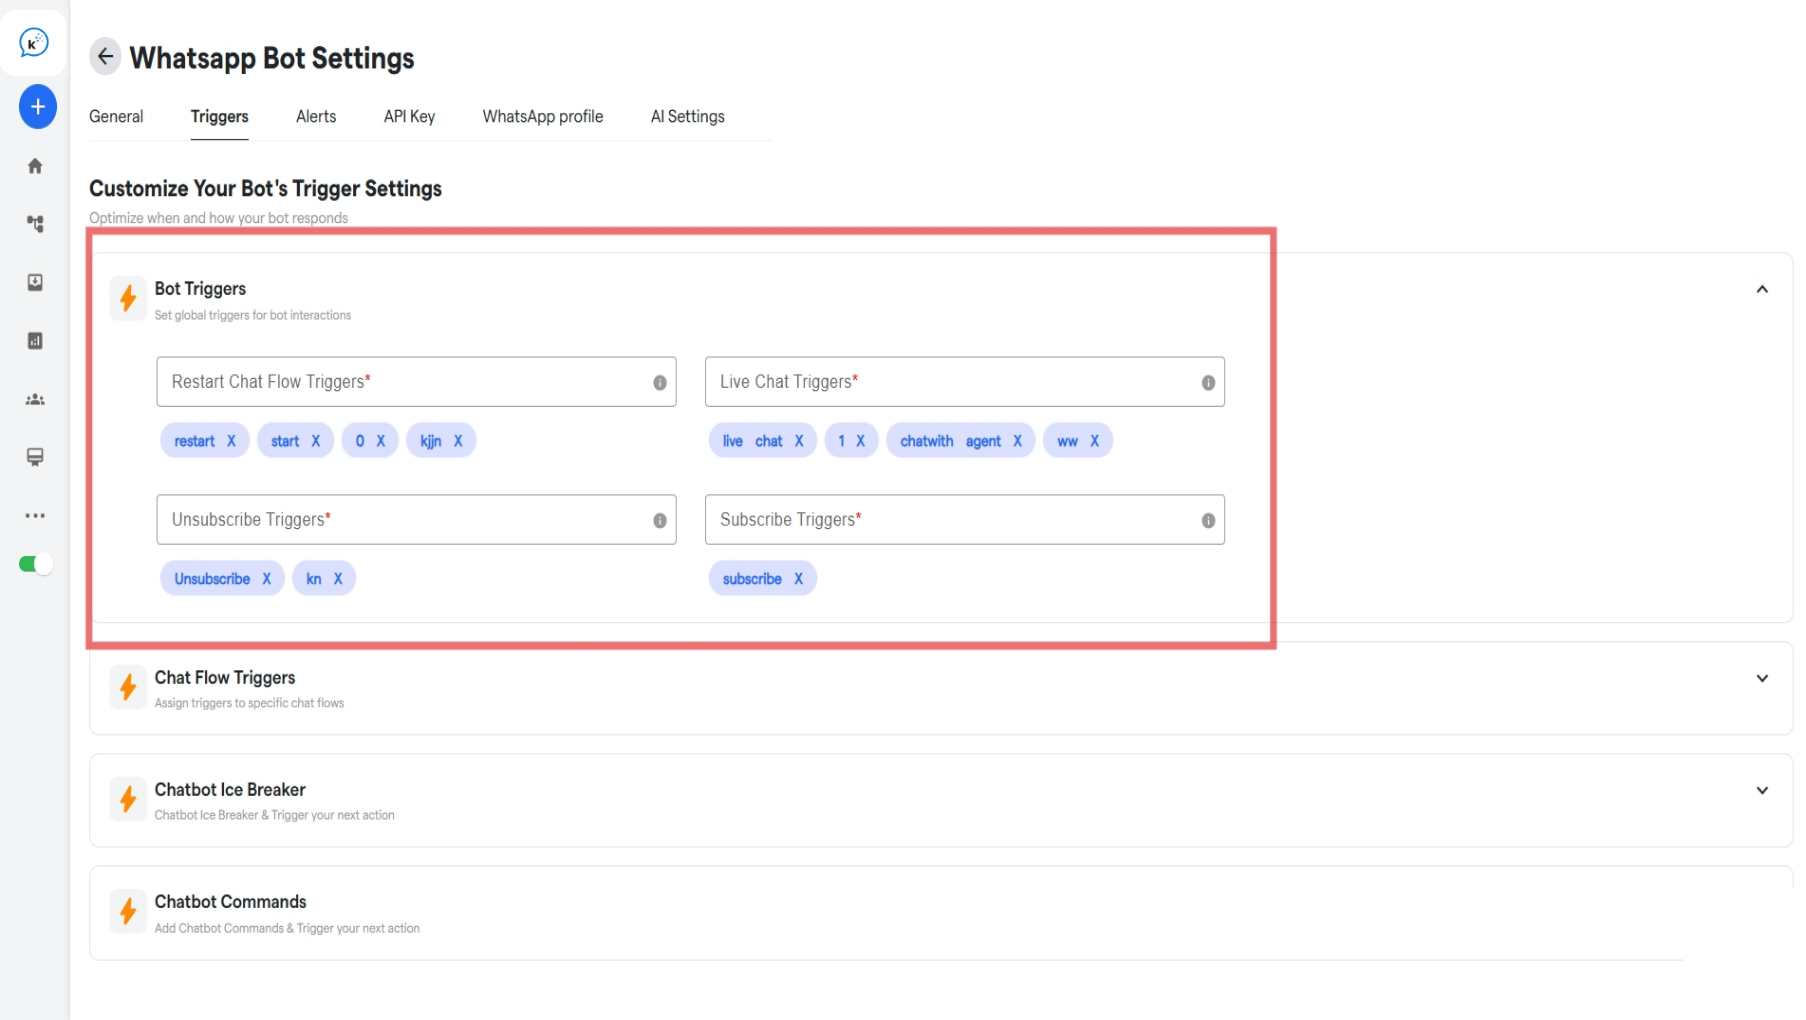This screenshot has width=1806, height=1020.
Task: Click info icon in Live Chat Triggers
Action: point(1208,383)
